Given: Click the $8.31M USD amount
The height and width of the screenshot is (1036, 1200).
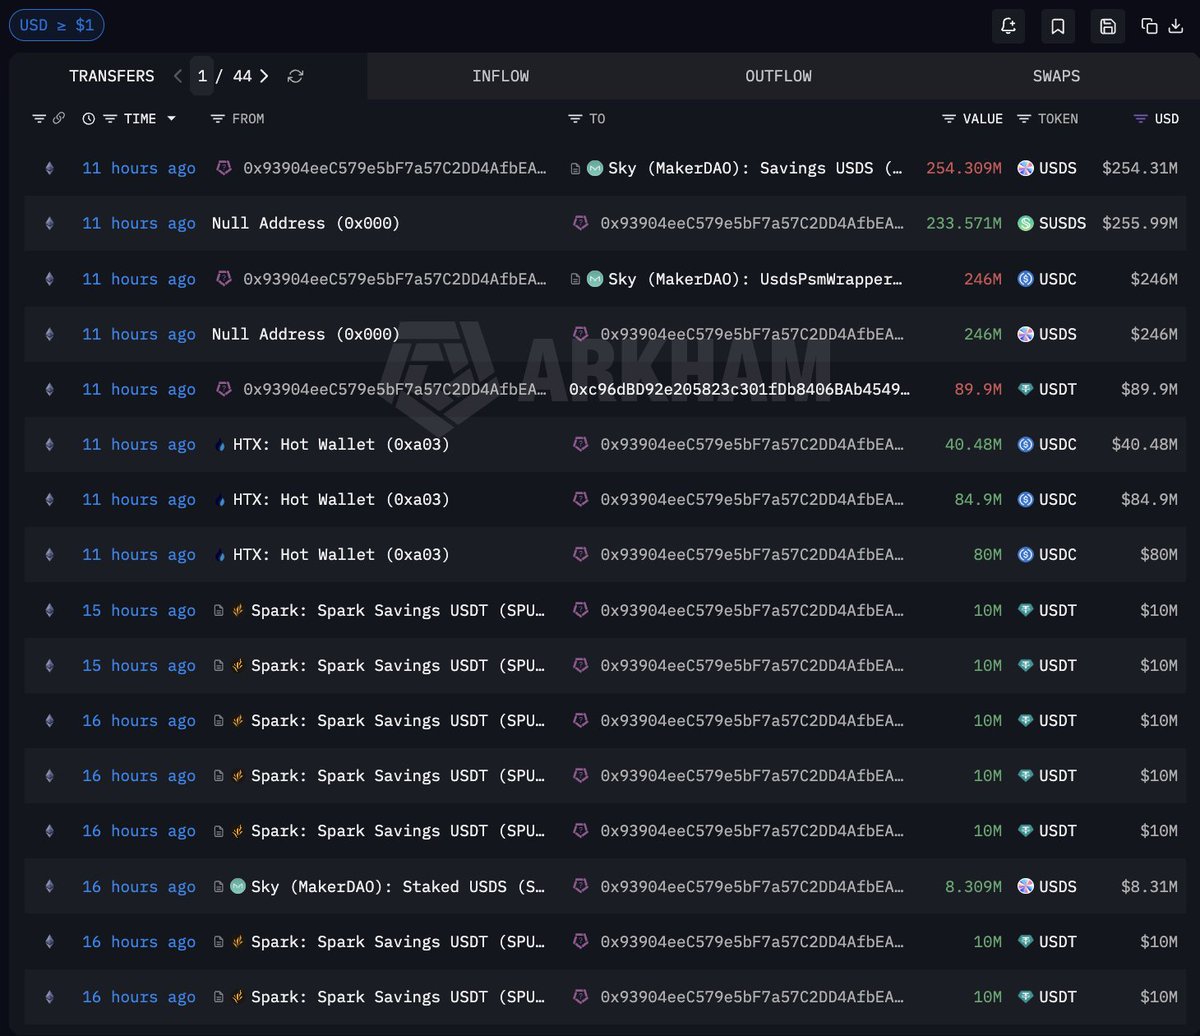Looking at the screenshot, I should pyautogui.click(x=1149, y=886).
